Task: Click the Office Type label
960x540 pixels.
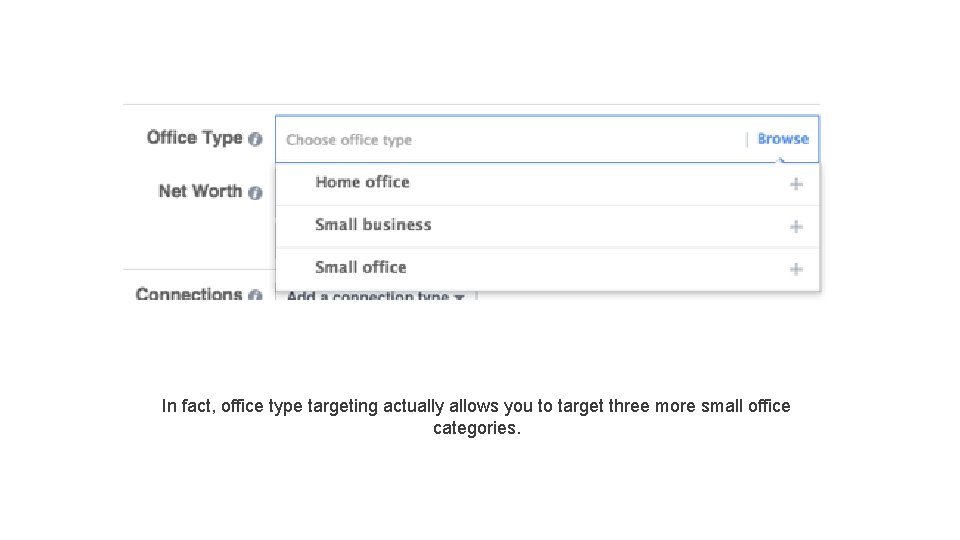Action: click(194, 138)
